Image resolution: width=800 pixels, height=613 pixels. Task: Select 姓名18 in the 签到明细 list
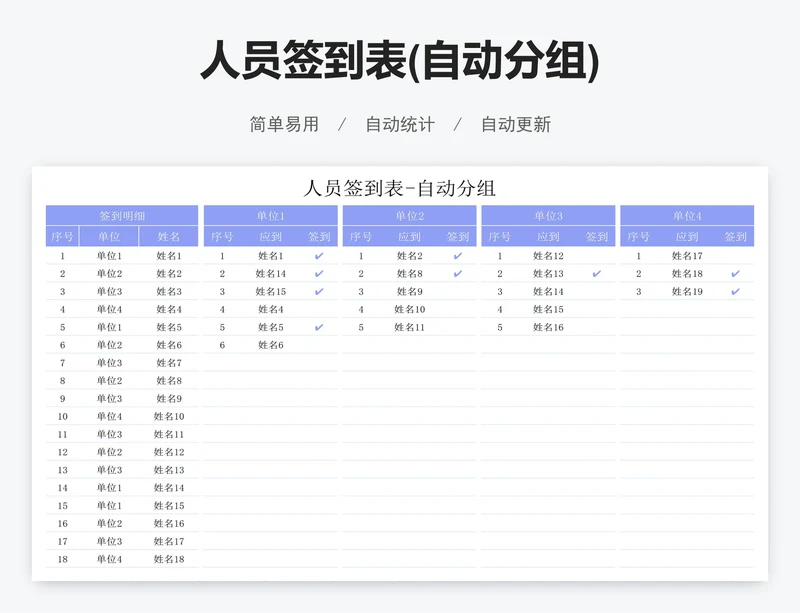[x=168, y=559]
